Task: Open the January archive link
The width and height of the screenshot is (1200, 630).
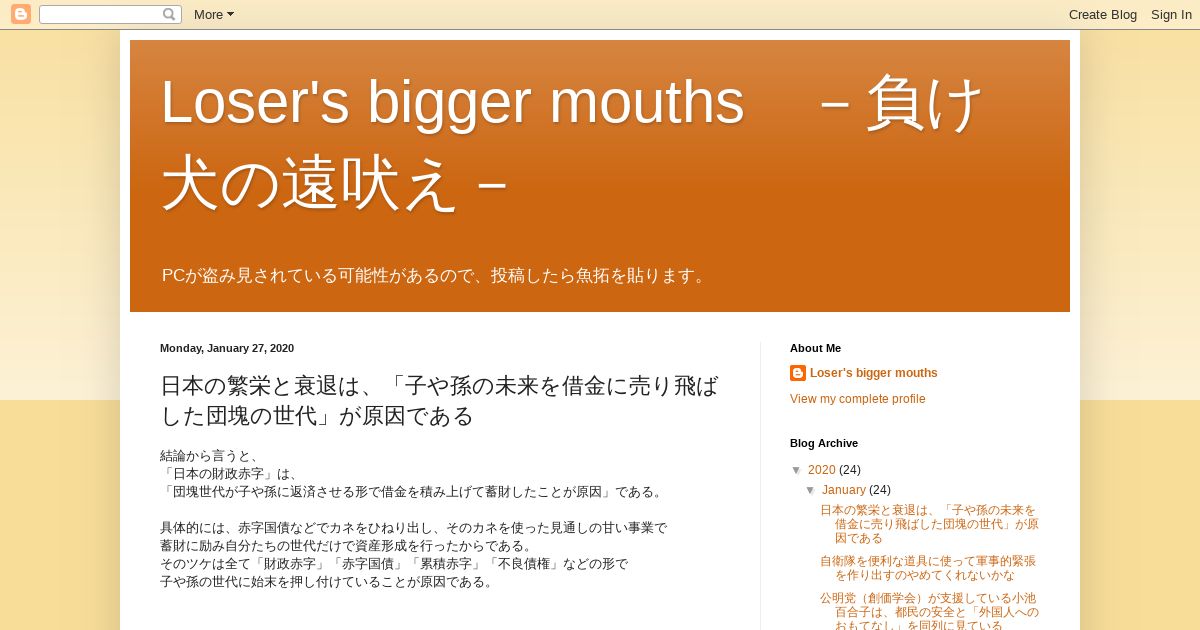Action: click(844, 490)
